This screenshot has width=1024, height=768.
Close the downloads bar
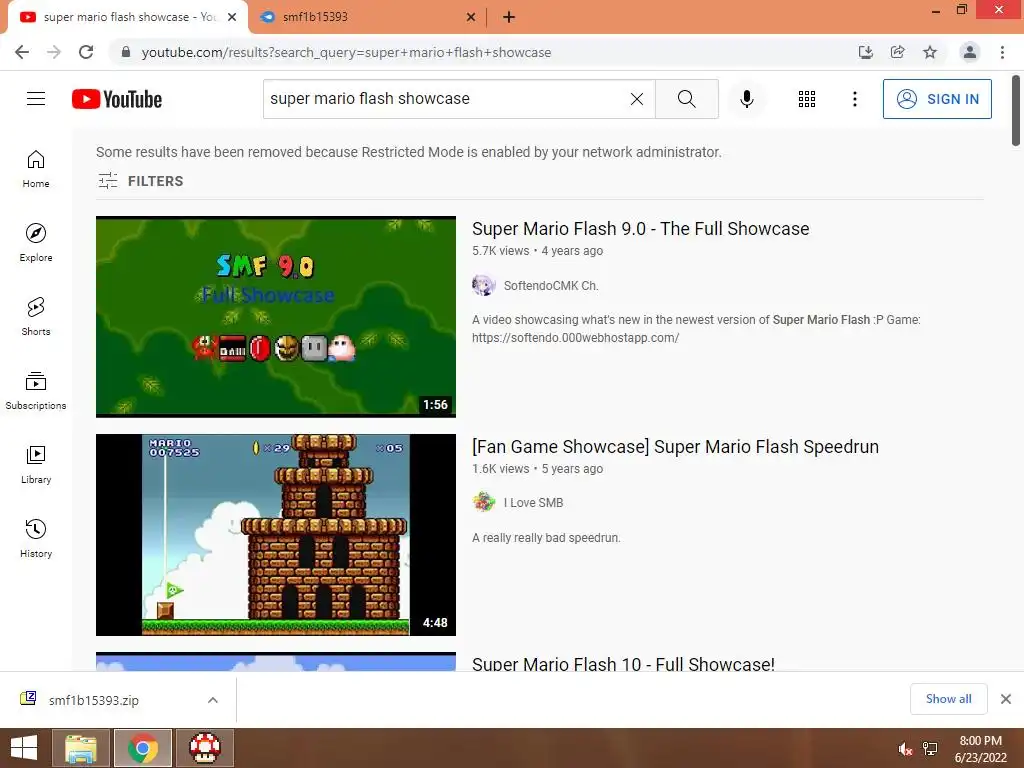click(1006, 699)
